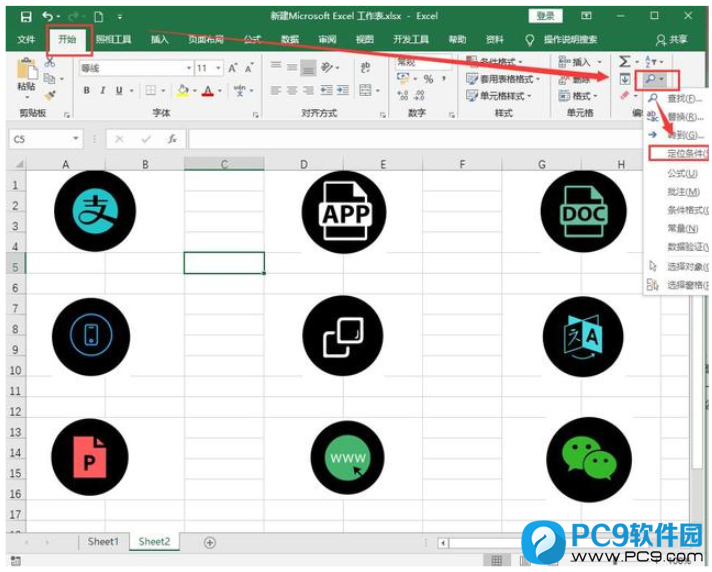Viewport: 712px width, 572px height.
Task: Click the Save icon in the title bar
Action: pyautogui.click(x=26, y=17)
